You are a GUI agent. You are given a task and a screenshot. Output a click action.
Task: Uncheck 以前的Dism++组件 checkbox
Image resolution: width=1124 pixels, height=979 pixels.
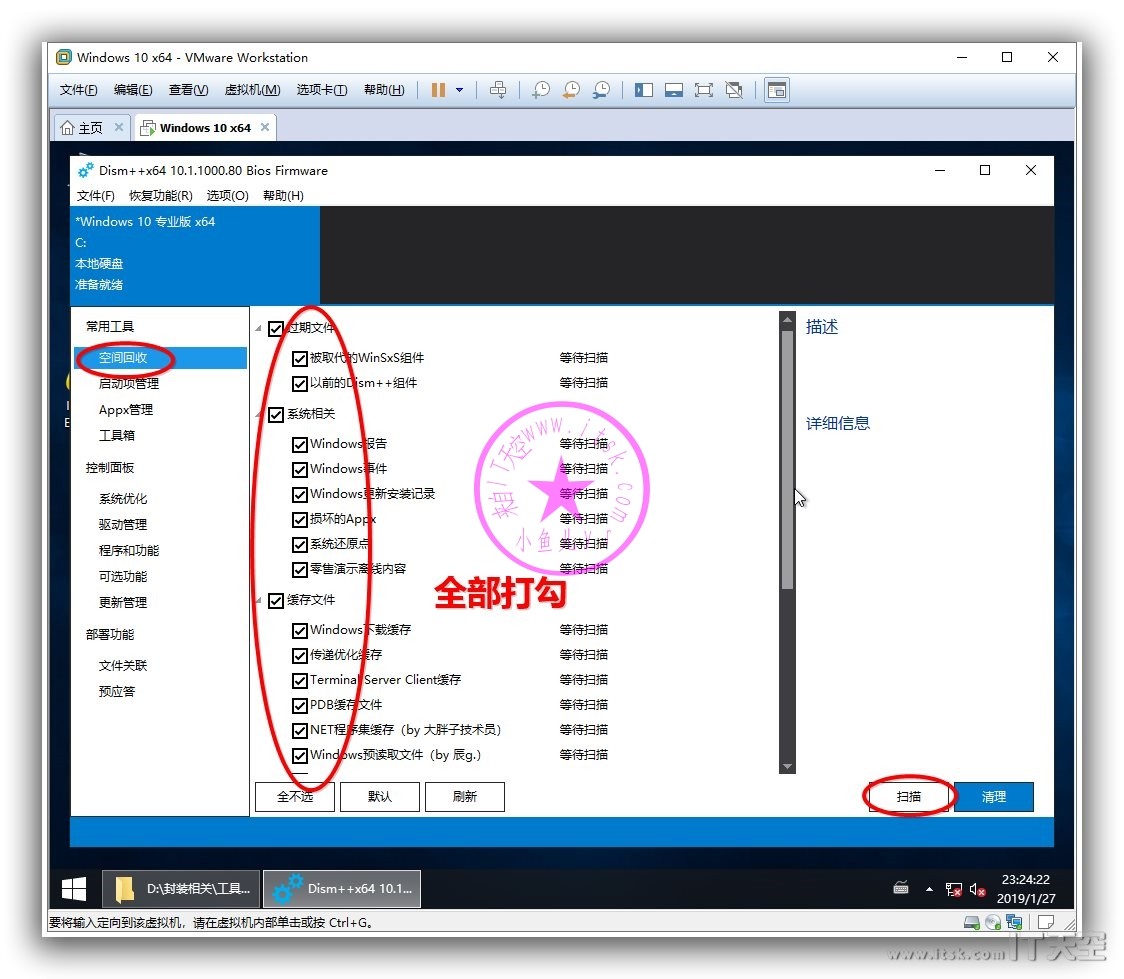(x=300, y=383)
